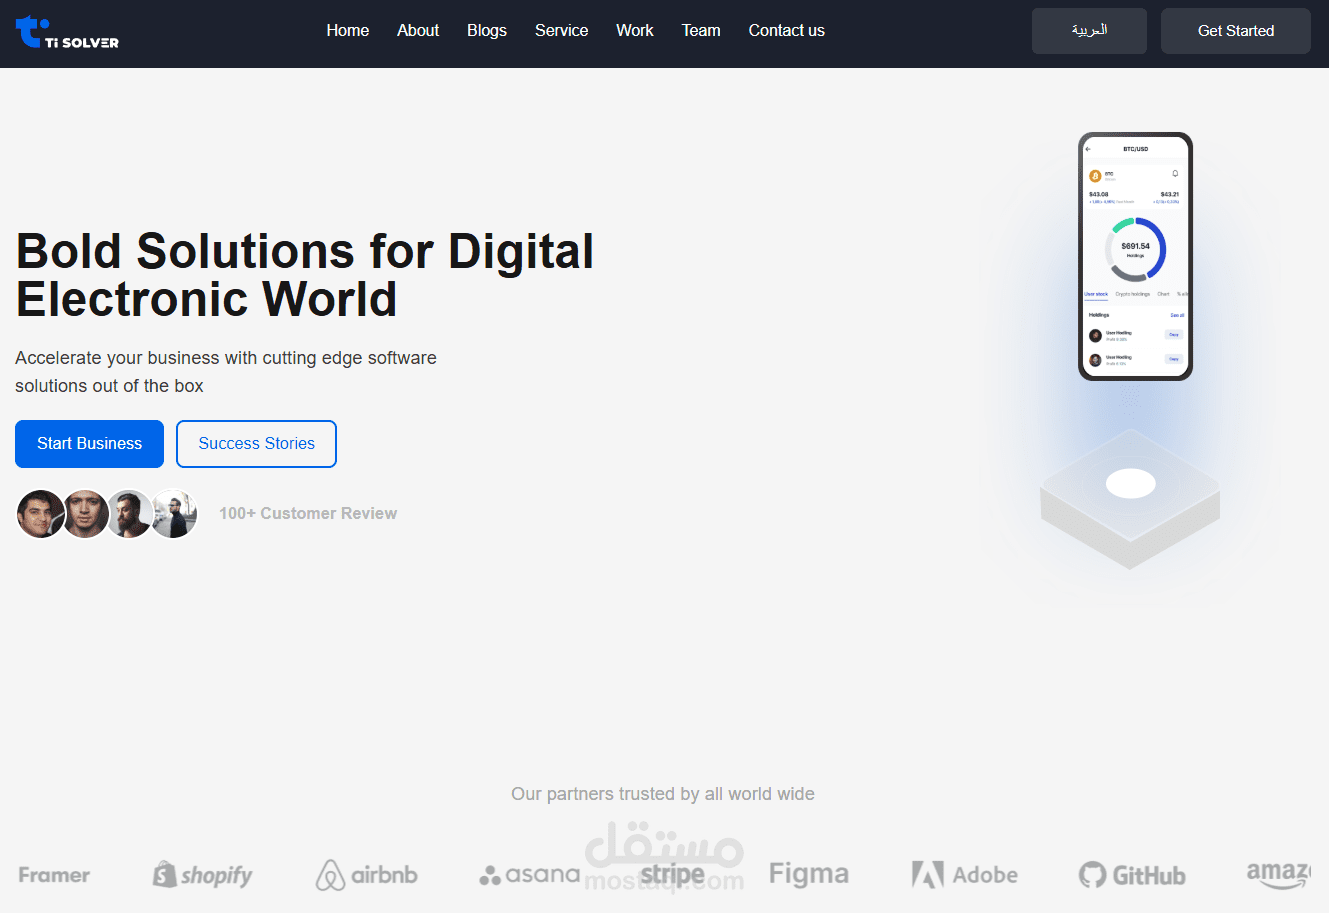Image resolution: width=1329 pixels, height=913 pixels.
Task: Open Success Stories
Action: click(x=256, y=444)
